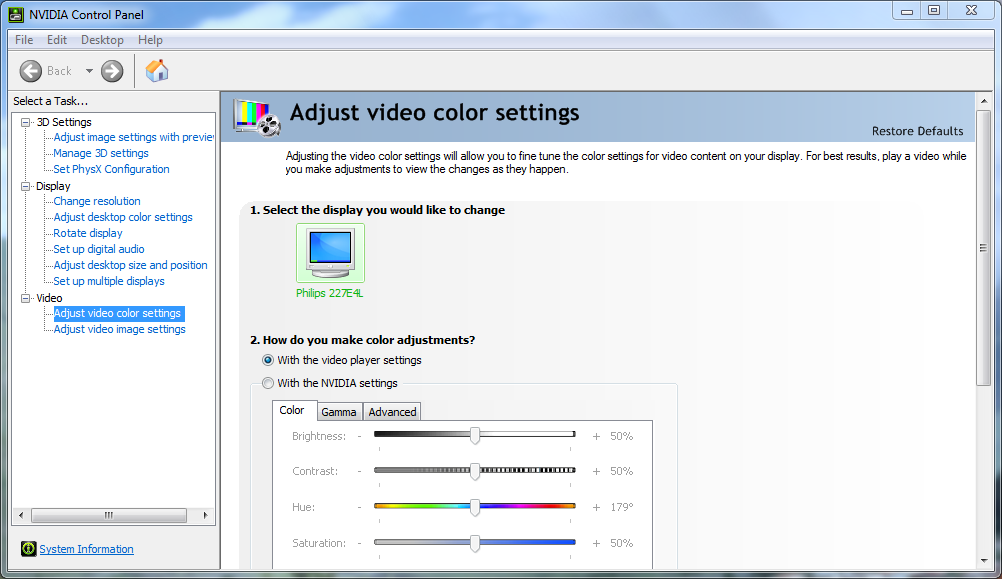This screenshot has height=579, width=1002.
Task: Open the File menu
Action: [24, 40]
